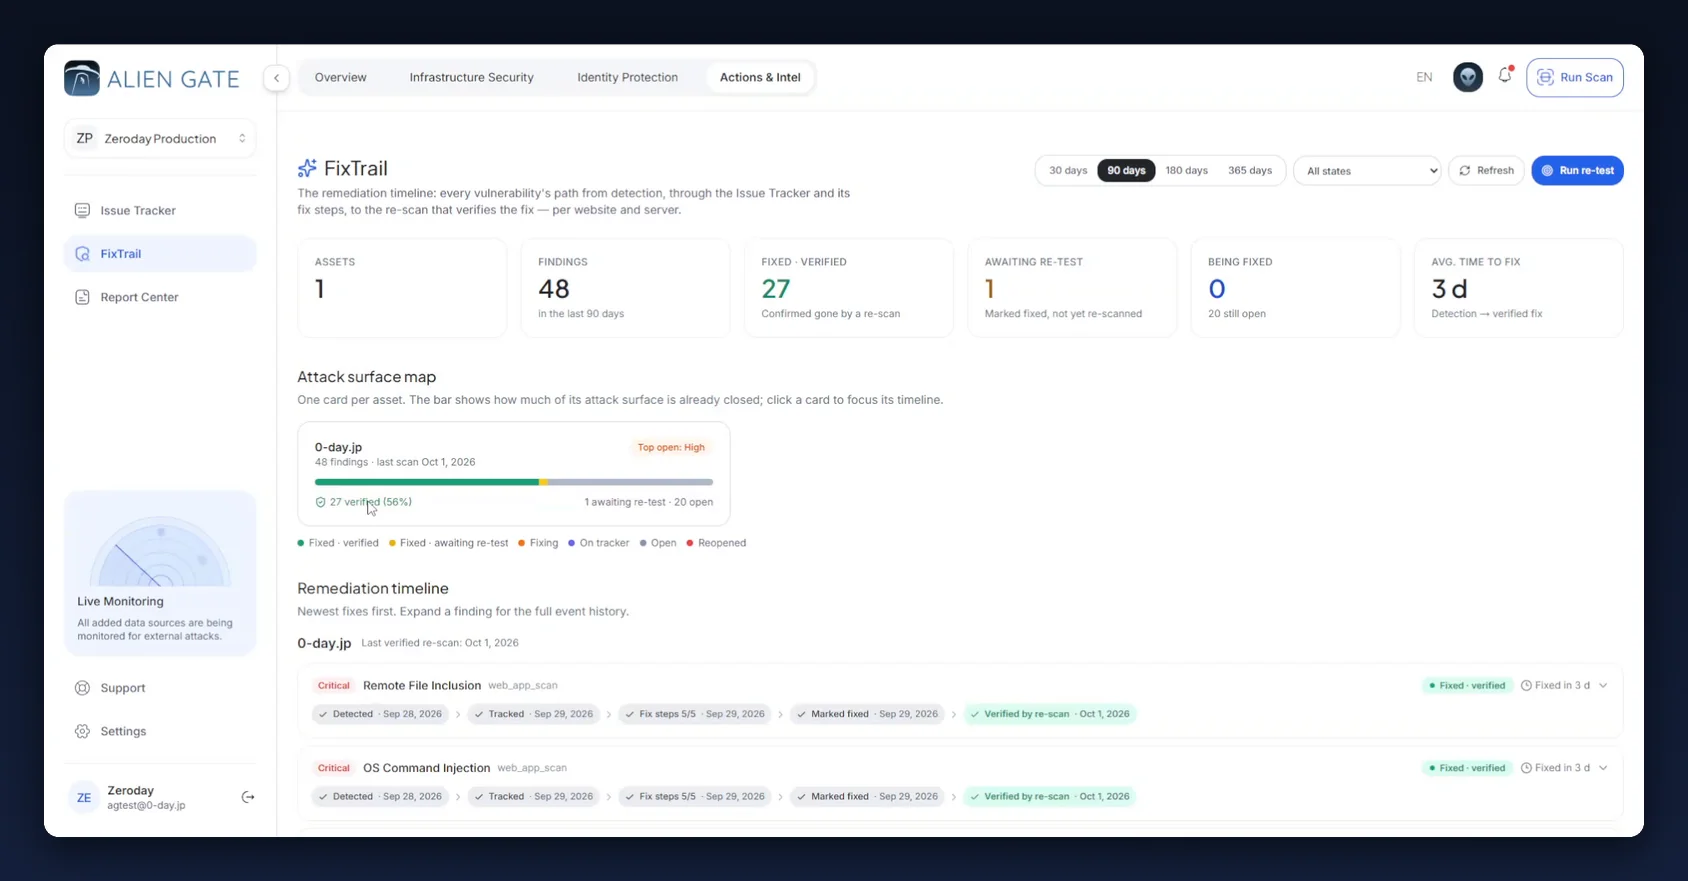Click the log out icon beside Zeroday
The image size is (1688, 881).
248,797
